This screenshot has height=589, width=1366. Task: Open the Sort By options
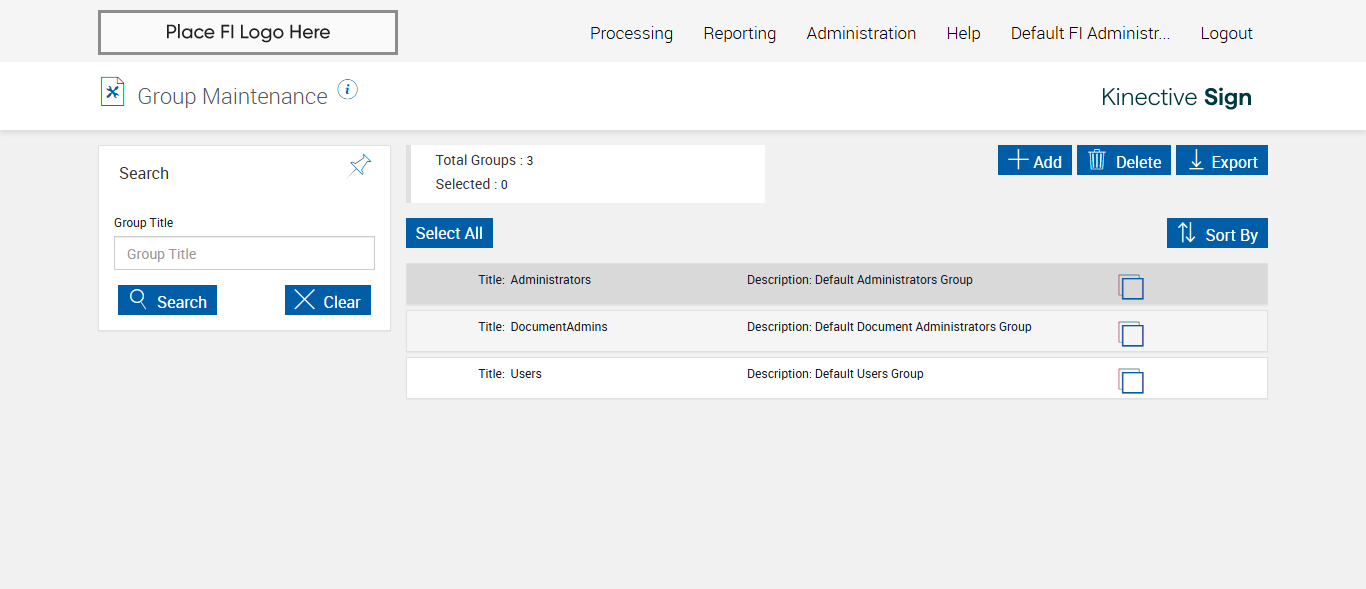pos(1217,234)
